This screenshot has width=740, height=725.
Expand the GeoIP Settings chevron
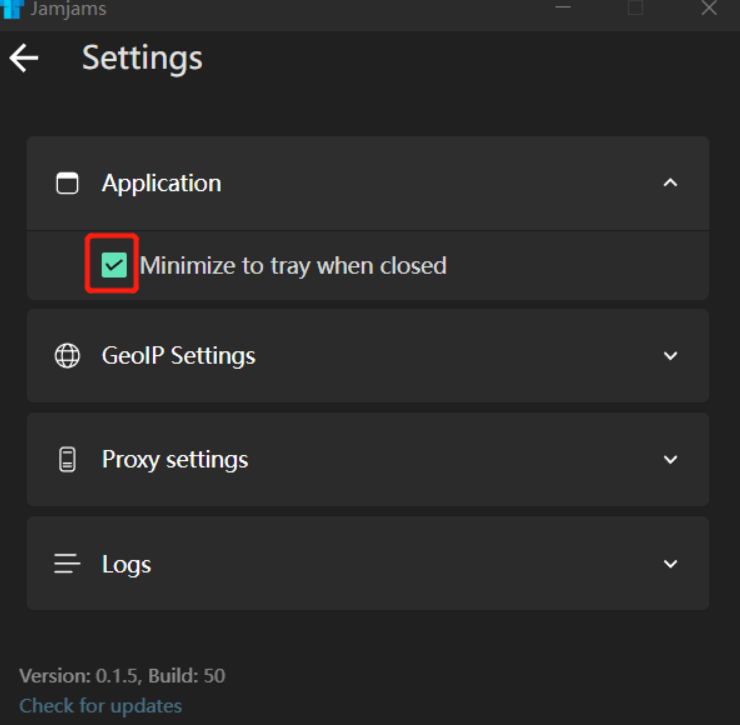pyautogui.click(x=671, y=356)
